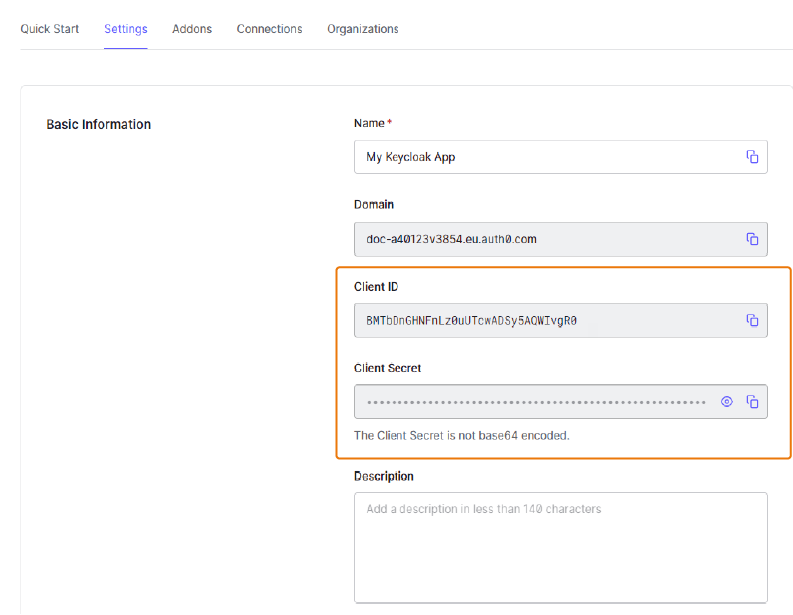Open the Organizations tab
The height and width of the screenshot is (615, 793).
coord(363,29)
